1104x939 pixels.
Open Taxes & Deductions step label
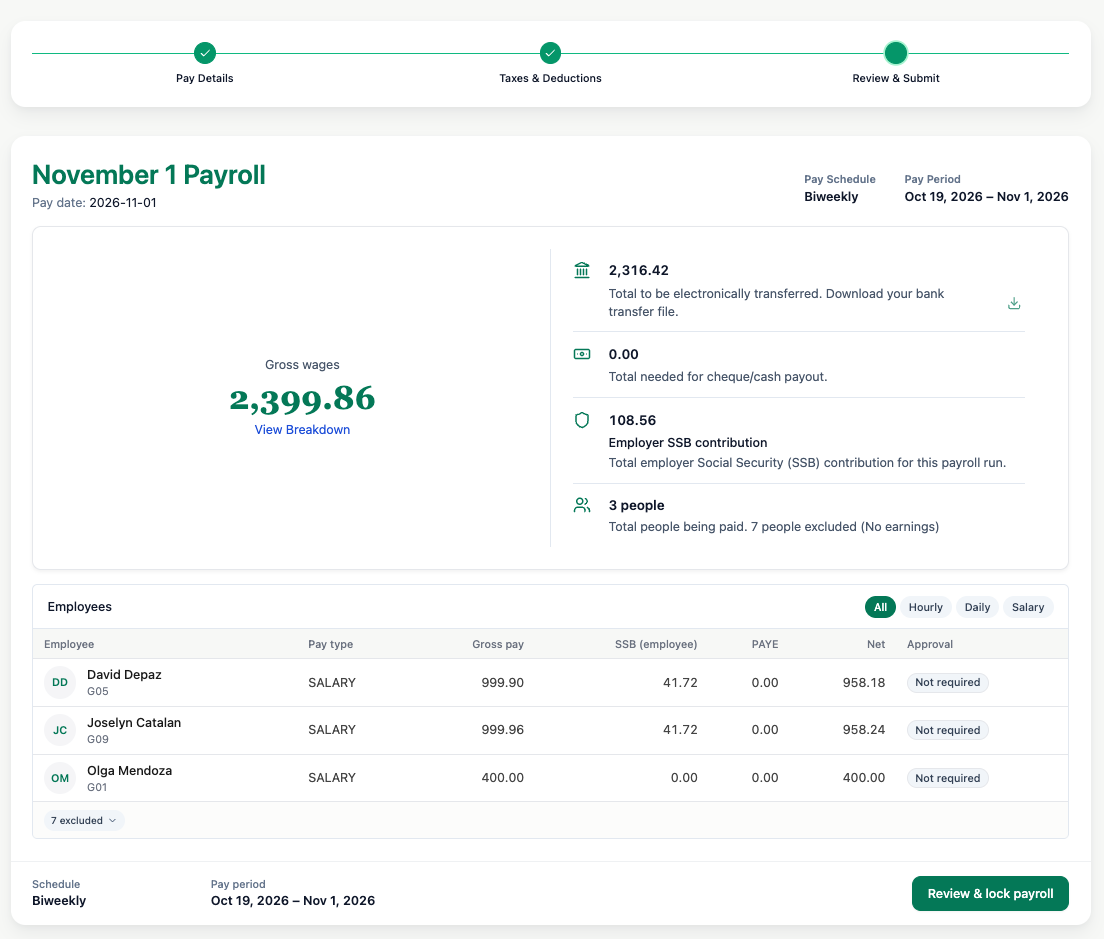coord(551,78)
